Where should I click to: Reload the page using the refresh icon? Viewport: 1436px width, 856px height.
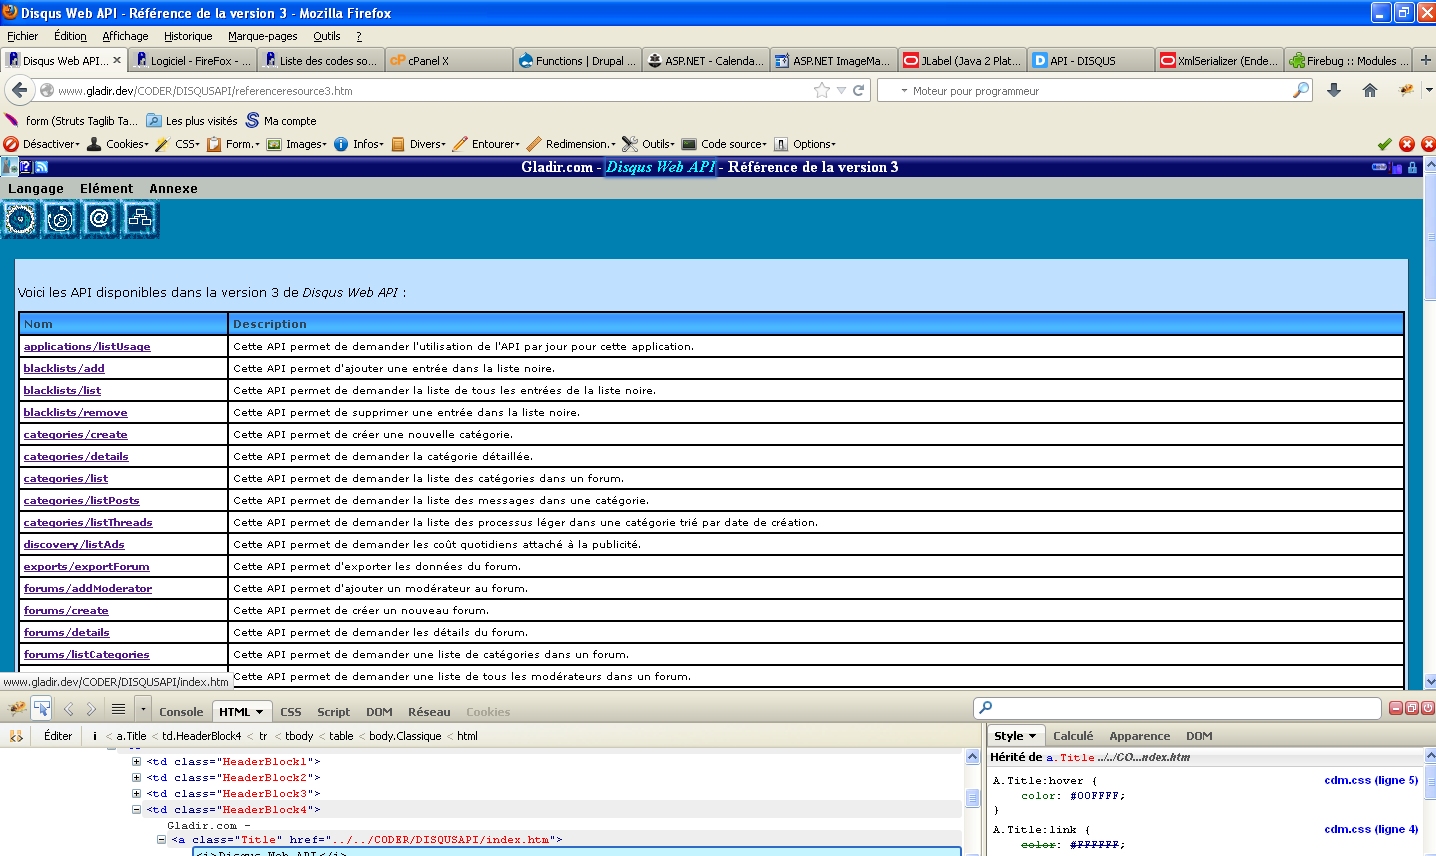(x=859, y=90)
